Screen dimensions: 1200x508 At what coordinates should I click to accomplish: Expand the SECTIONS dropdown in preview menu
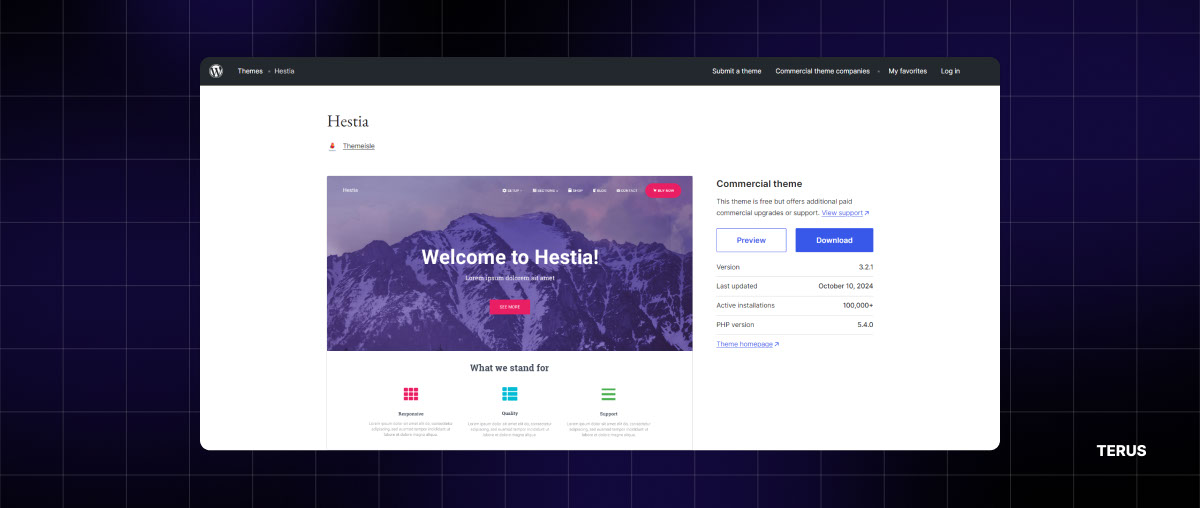pos(546,190)
